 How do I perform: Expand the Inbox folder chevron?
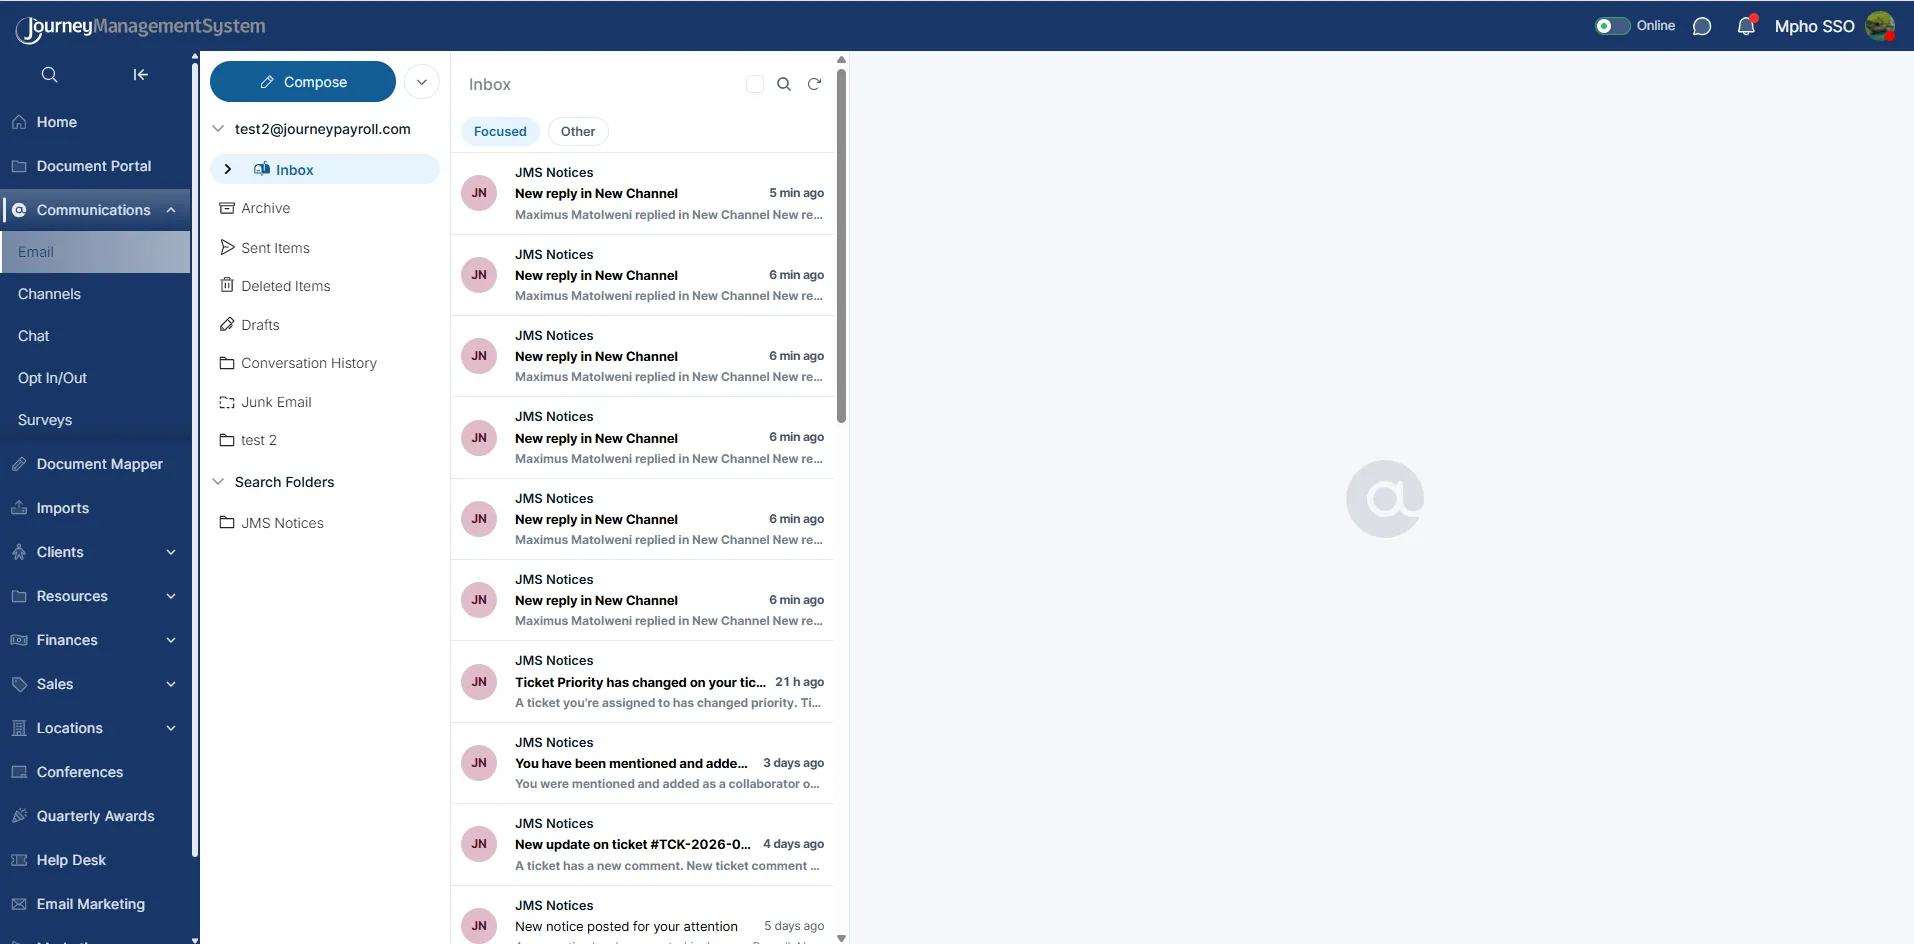(228, 169)
